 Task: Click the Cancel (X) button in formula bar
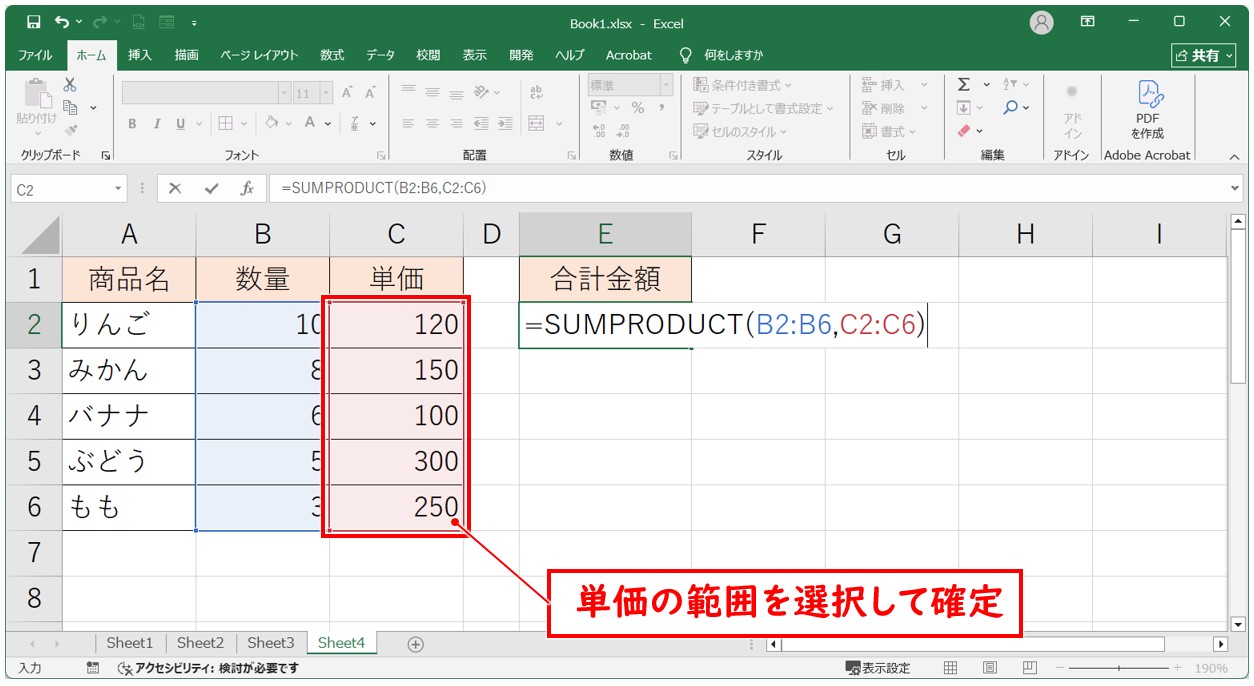(175, 188)
